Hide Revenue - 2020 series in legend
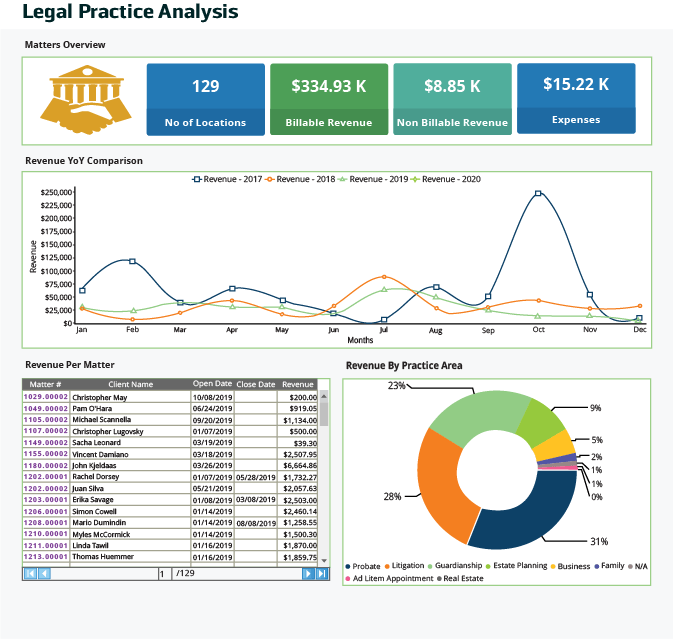 pyautogui.click(x=446, y=179)
